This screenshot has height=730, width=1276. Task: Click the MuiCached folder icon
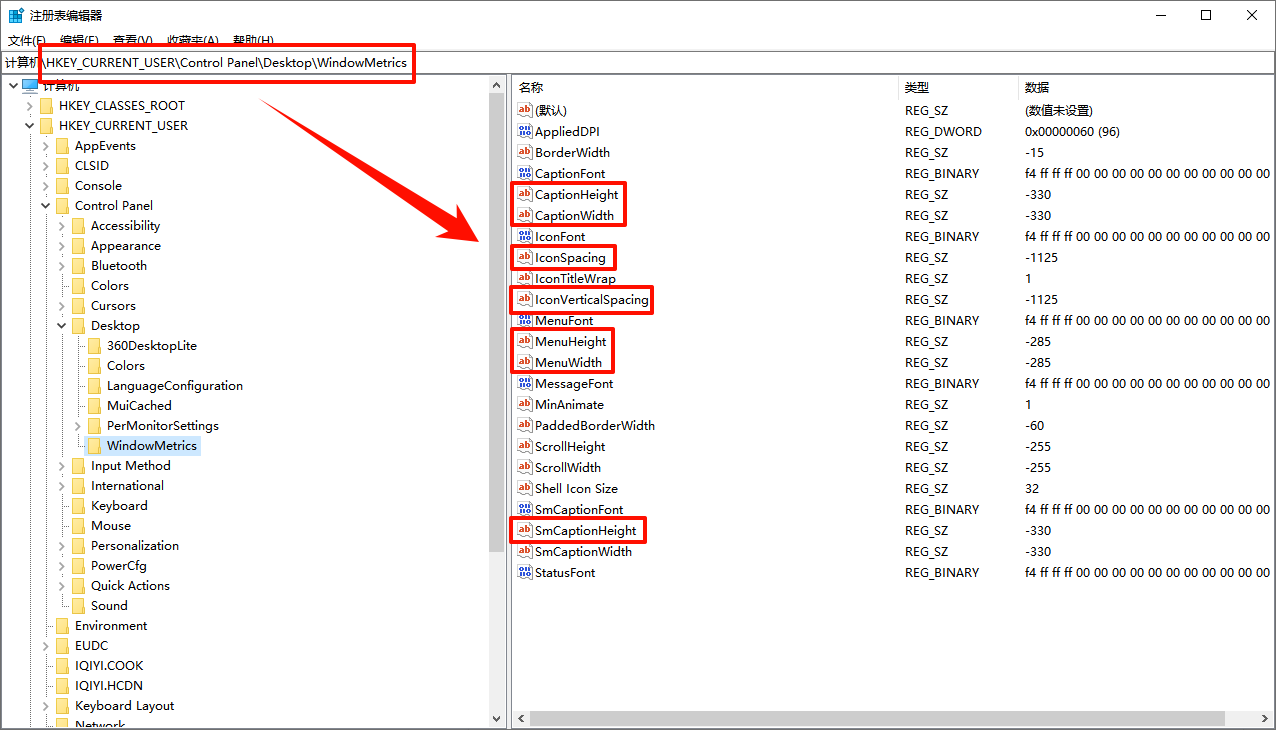(x=95, y=406)
